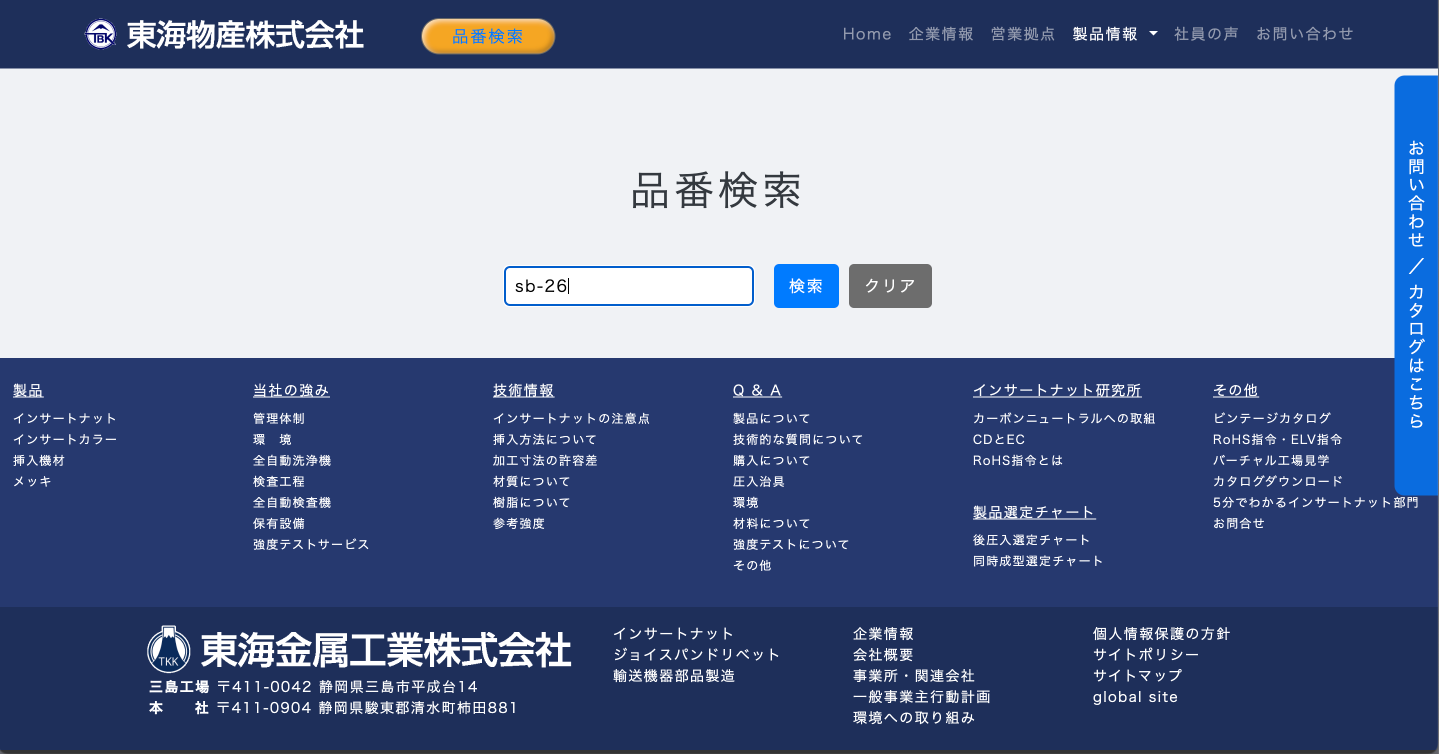This screenshot has height=754, width=1439.
Task: Click the part number search input field
Action: point(629,286)
